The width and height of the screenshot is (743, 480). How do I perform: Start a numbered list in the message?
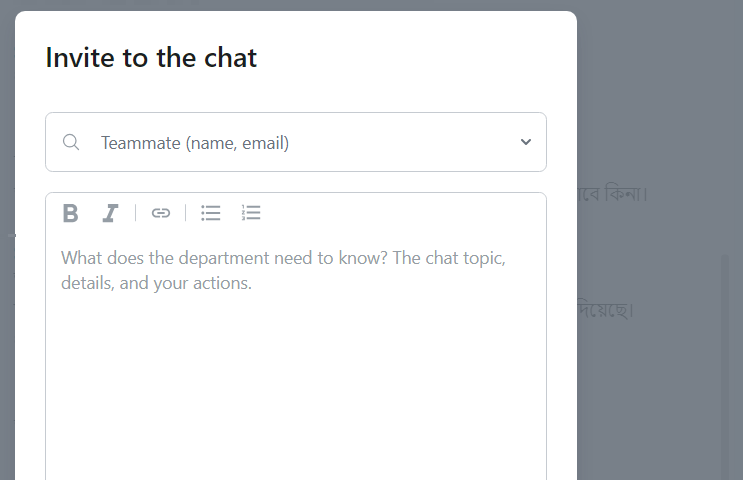coord(251,213)
